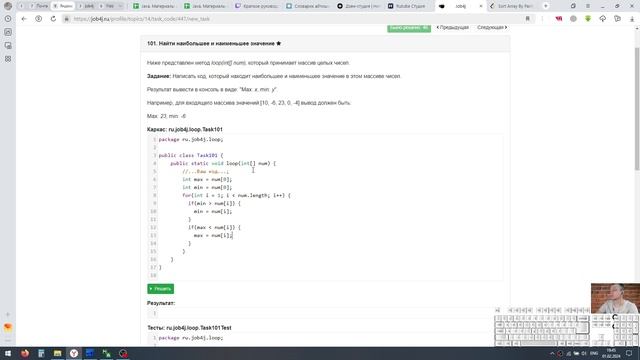Open the sidebar screenshot tool icon

(x=8, y=45)
